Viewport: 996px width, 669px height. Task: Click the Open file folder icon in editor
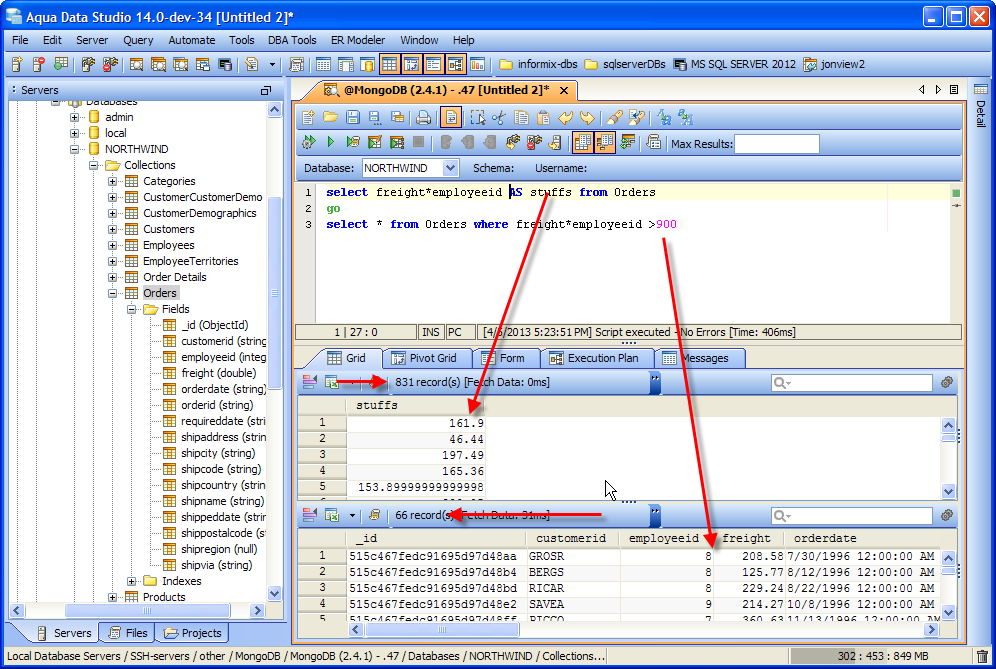330,118
